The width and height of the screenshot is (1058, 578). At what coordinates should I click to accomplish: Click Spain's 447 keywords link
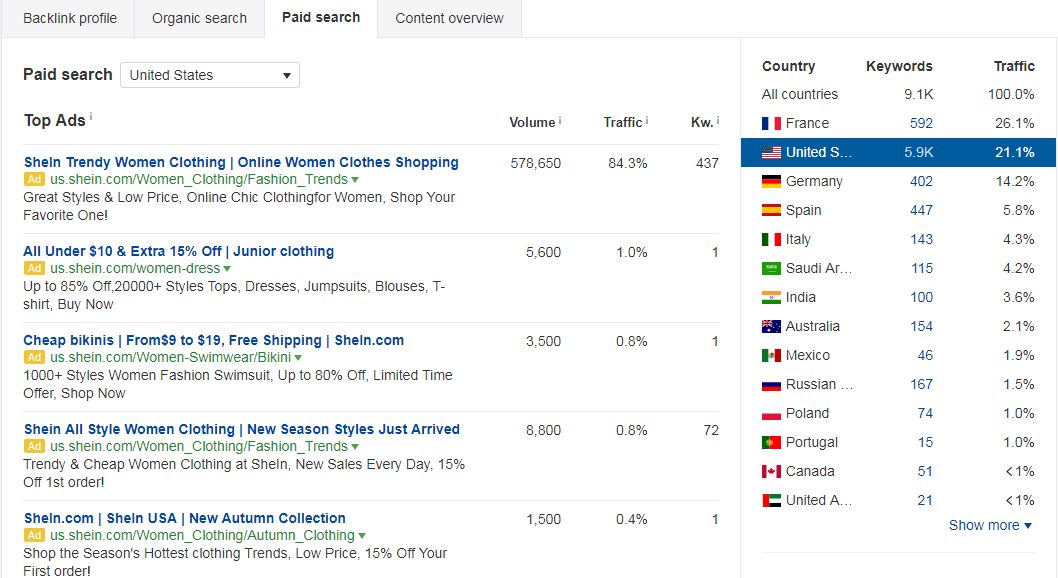(x=921, y=210)
